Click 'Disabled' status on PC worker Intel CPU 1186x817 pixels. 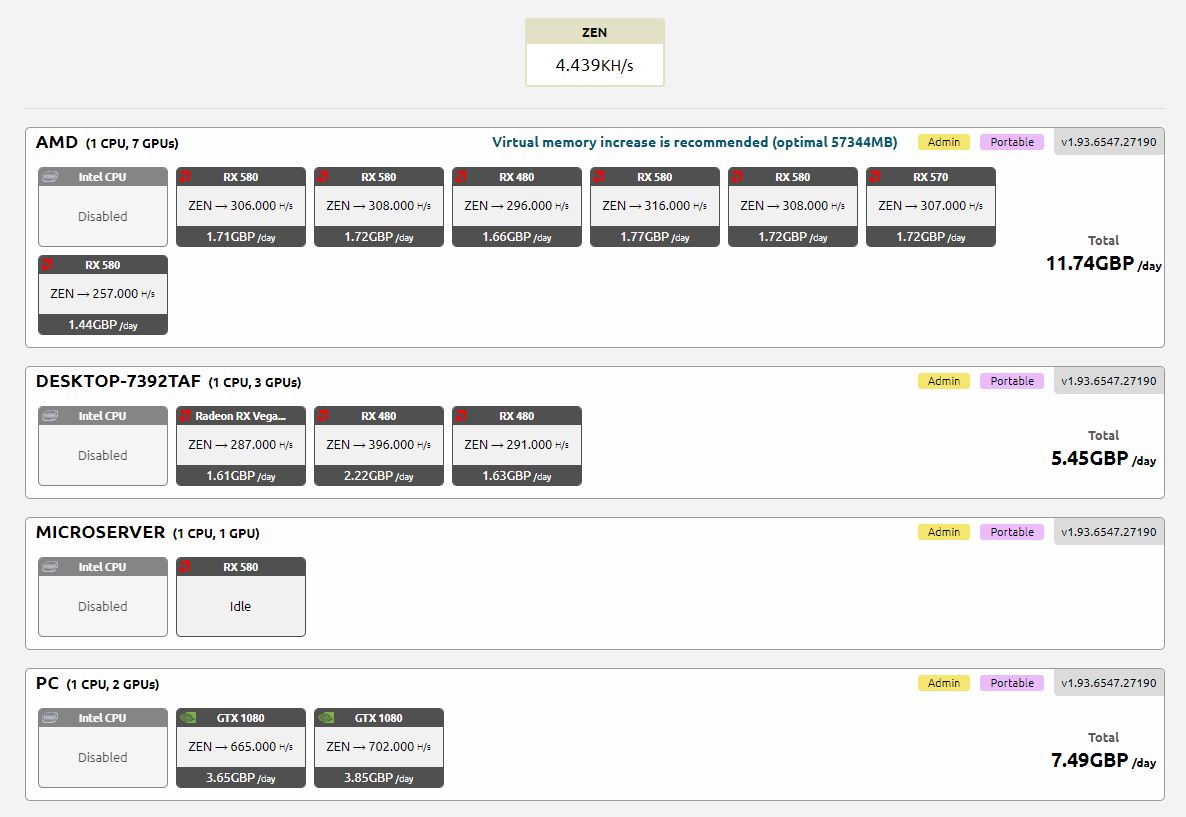(x=103, y=757)
